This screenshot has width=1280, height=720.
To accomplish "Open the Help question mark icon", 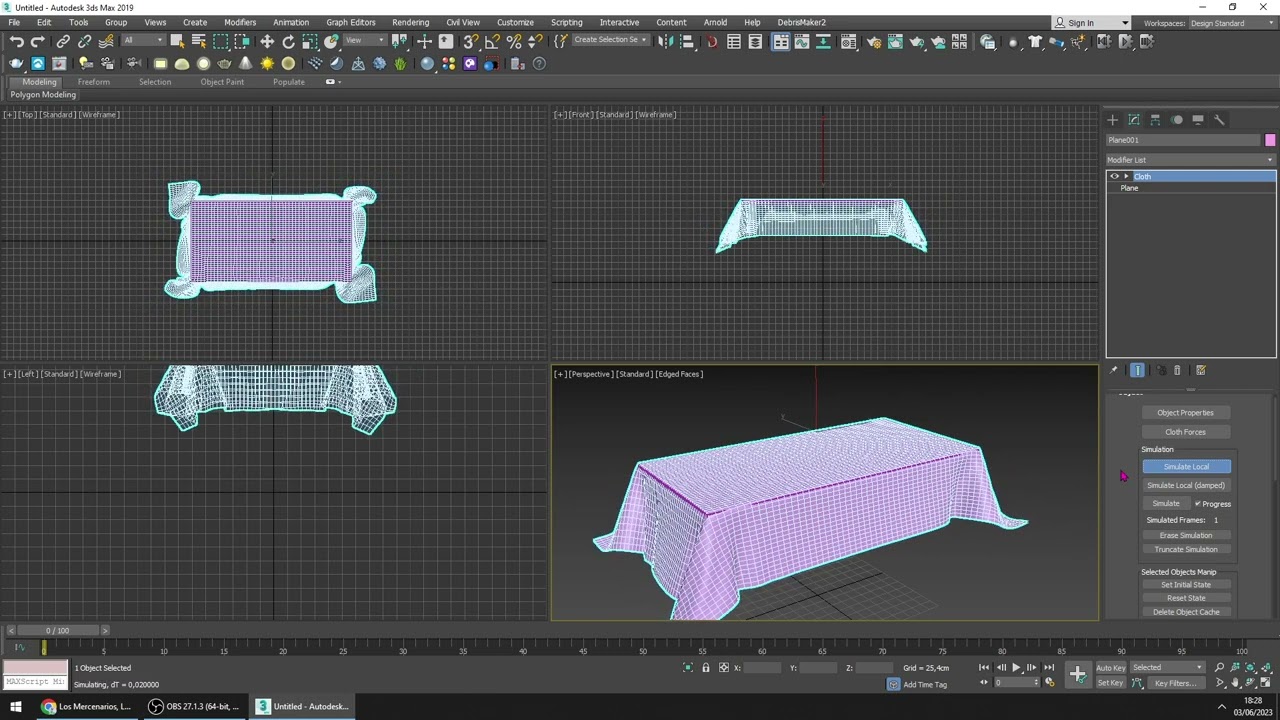I will coord(539,64).
